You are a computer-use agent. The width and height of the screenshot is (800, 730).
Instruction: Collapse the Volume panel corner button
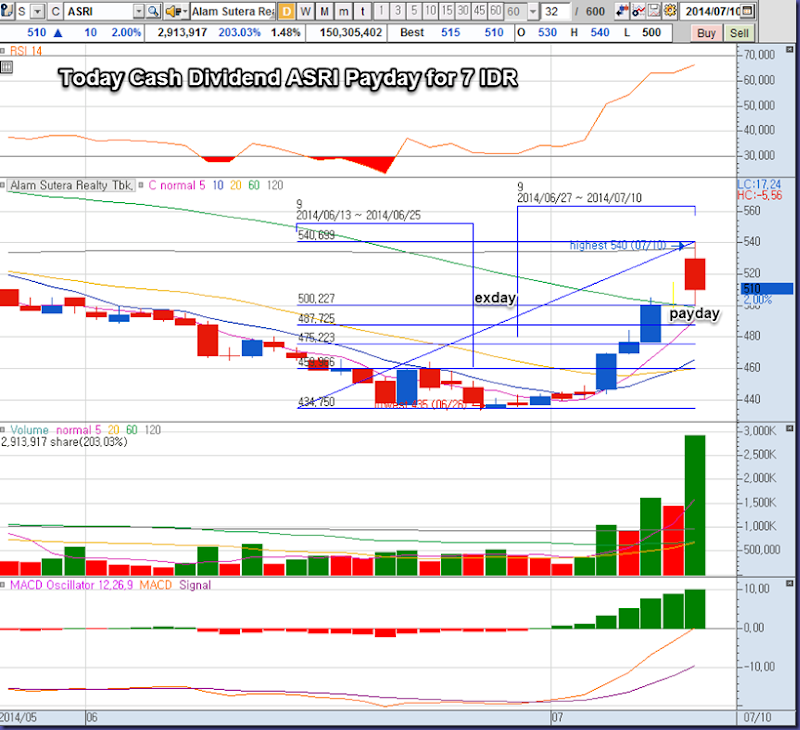(790, 428)
